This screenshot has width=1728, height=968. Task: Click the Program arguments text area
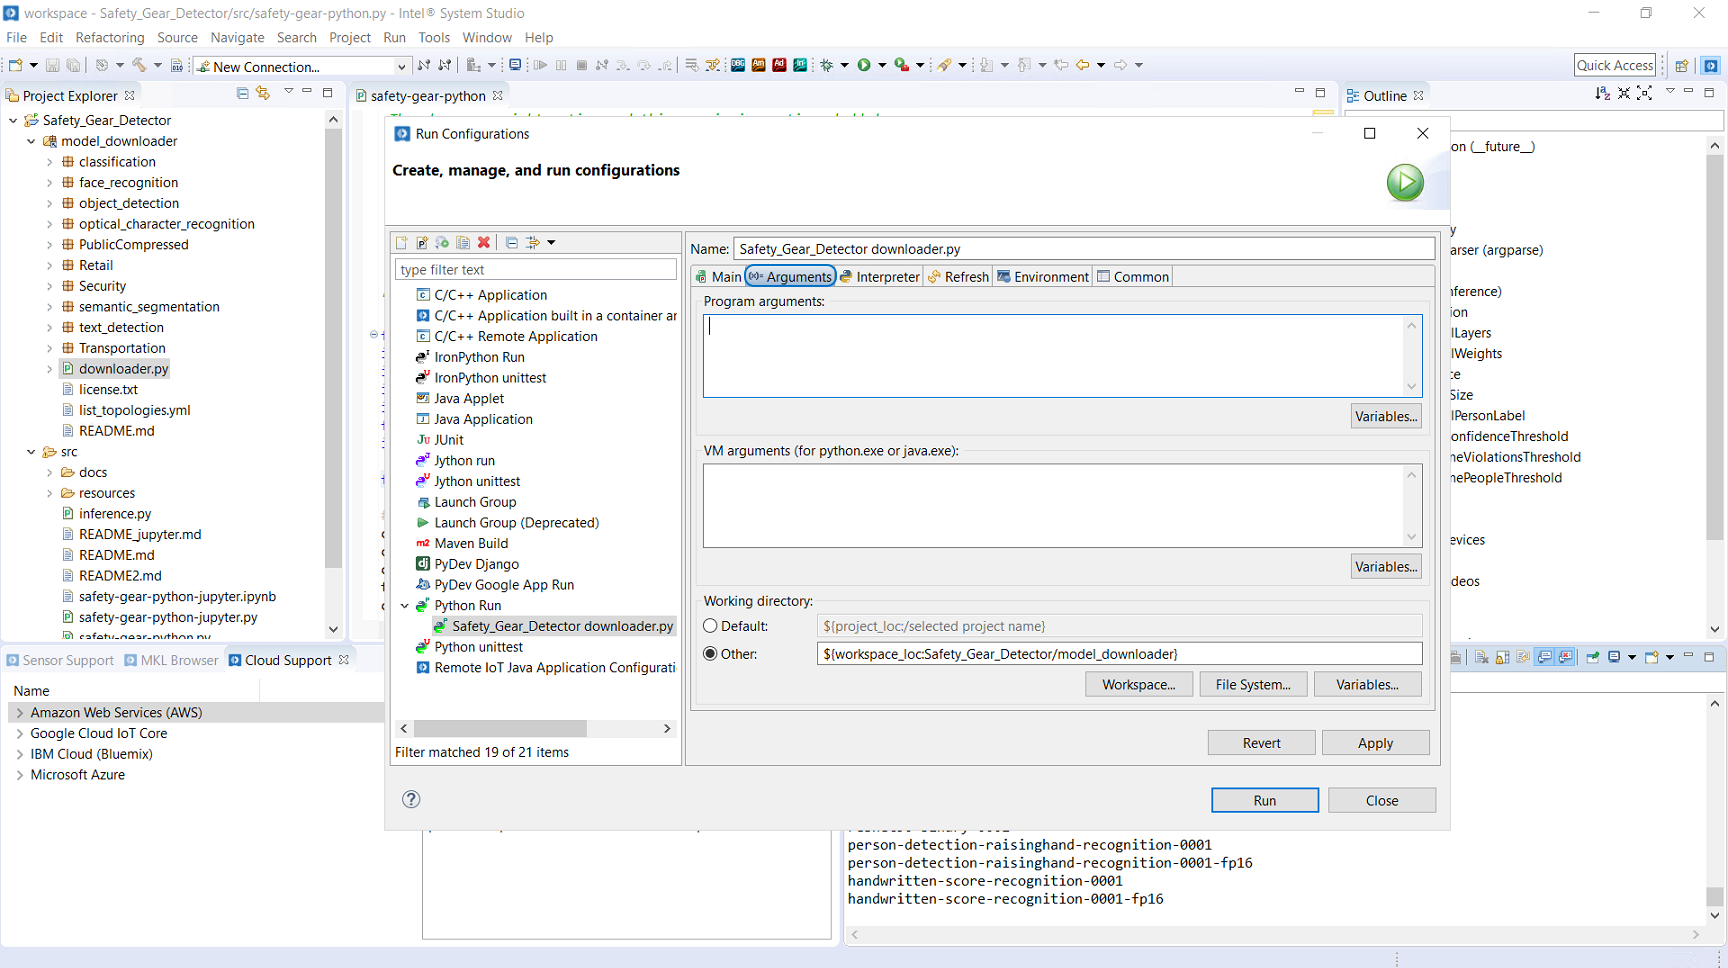tap(1062, 356)
